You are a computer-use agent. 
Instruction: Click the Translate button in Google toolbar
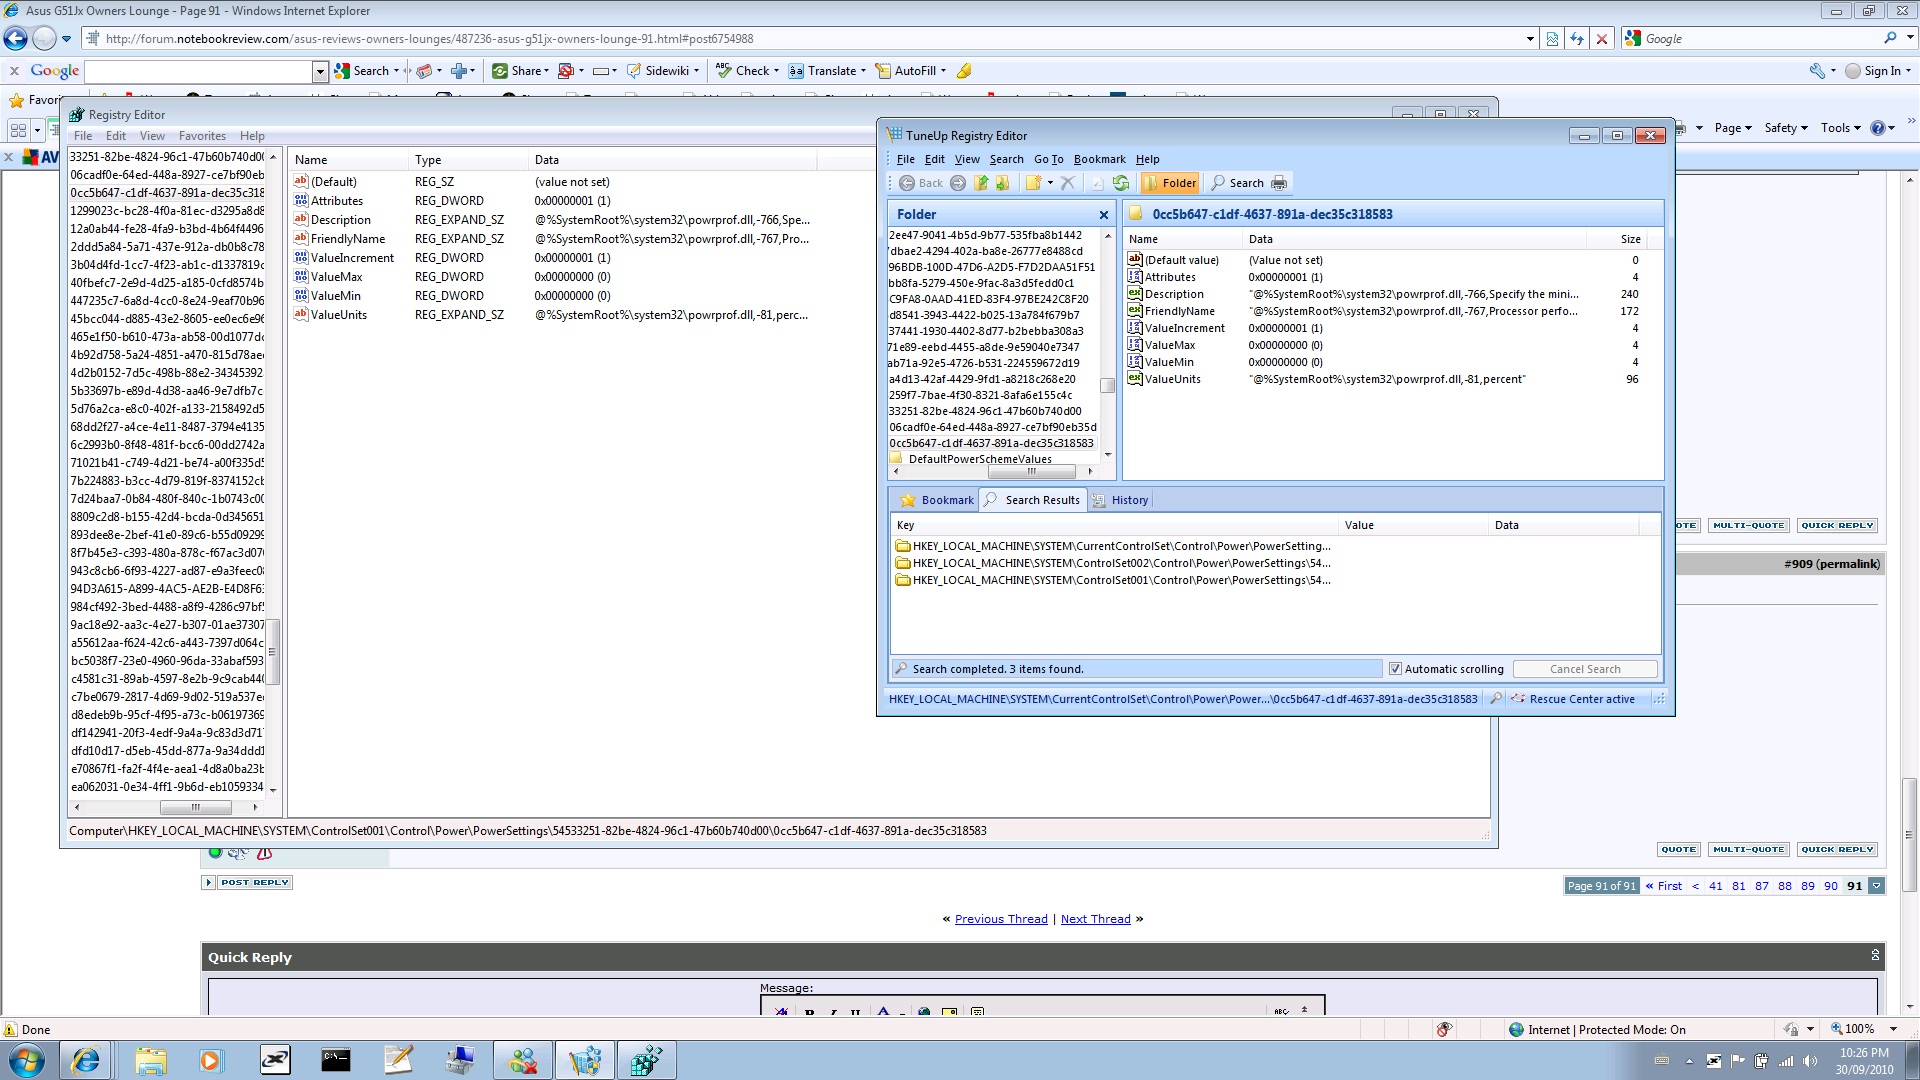click(827, 71)
